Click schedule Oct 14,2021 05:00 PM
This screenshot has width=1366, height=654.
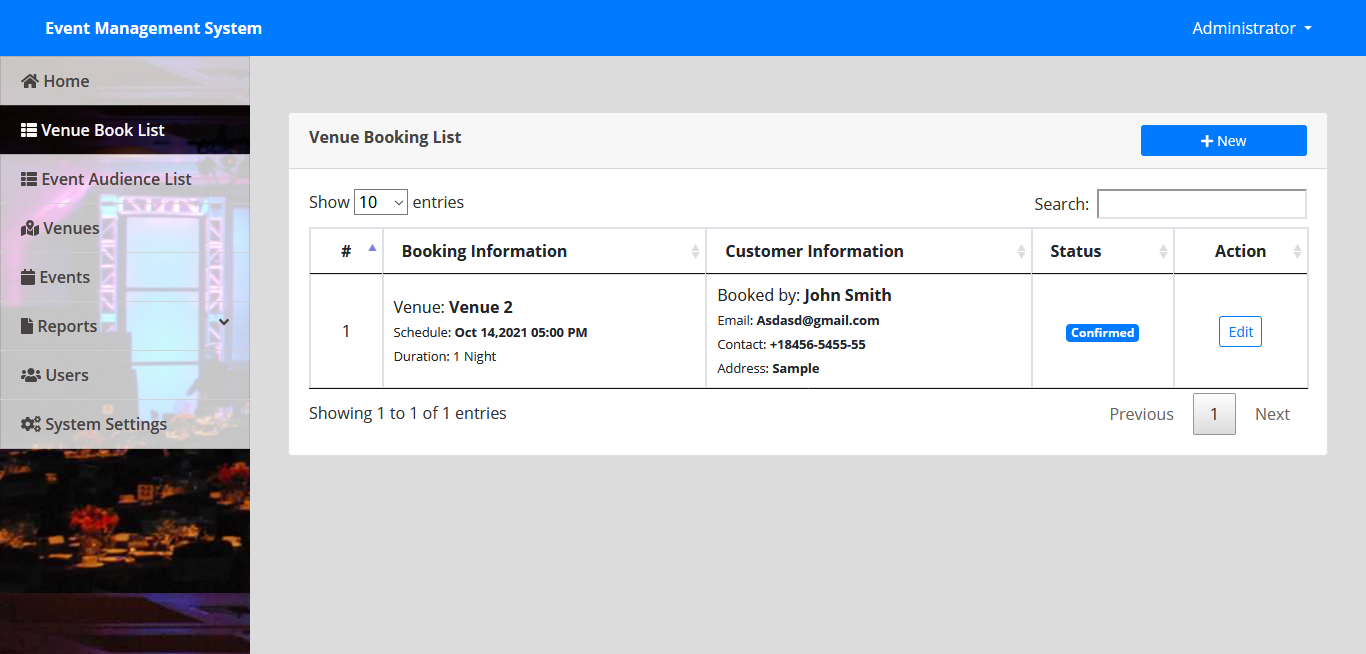pos(521,332)
